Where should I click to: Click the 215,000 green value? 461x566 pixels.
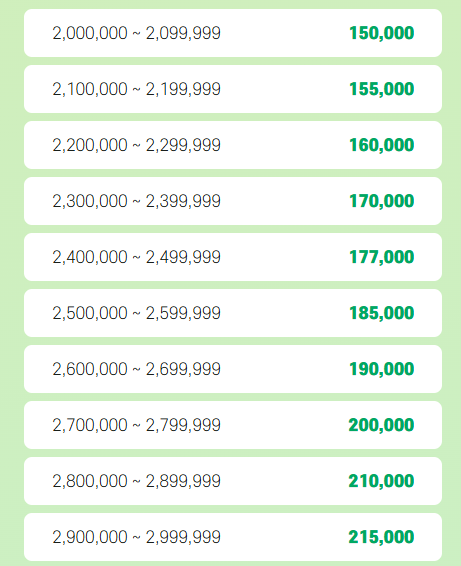(381, 537)
